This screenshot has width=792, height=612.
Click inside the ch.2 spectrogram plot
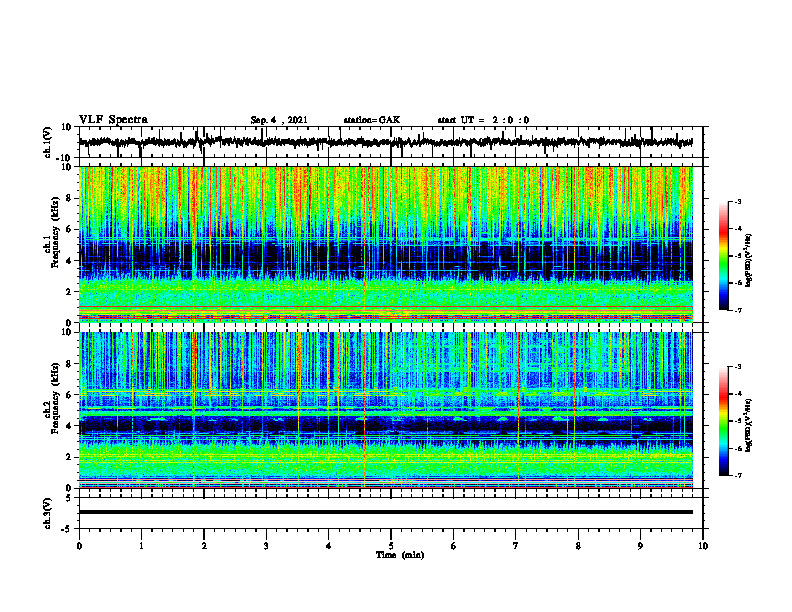click(x=385, y=410)
